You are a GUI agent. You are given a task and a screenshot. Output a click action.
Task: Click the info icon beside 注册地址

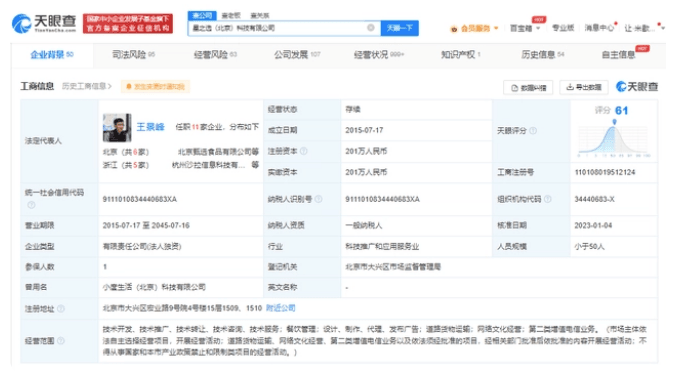[x=61, y=308]
